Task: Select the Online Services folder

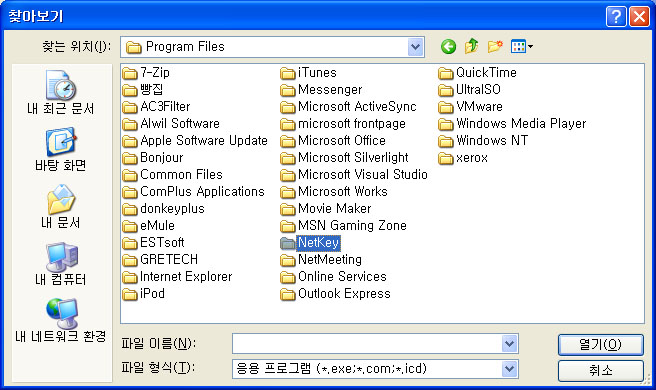Action: [333, 277]
